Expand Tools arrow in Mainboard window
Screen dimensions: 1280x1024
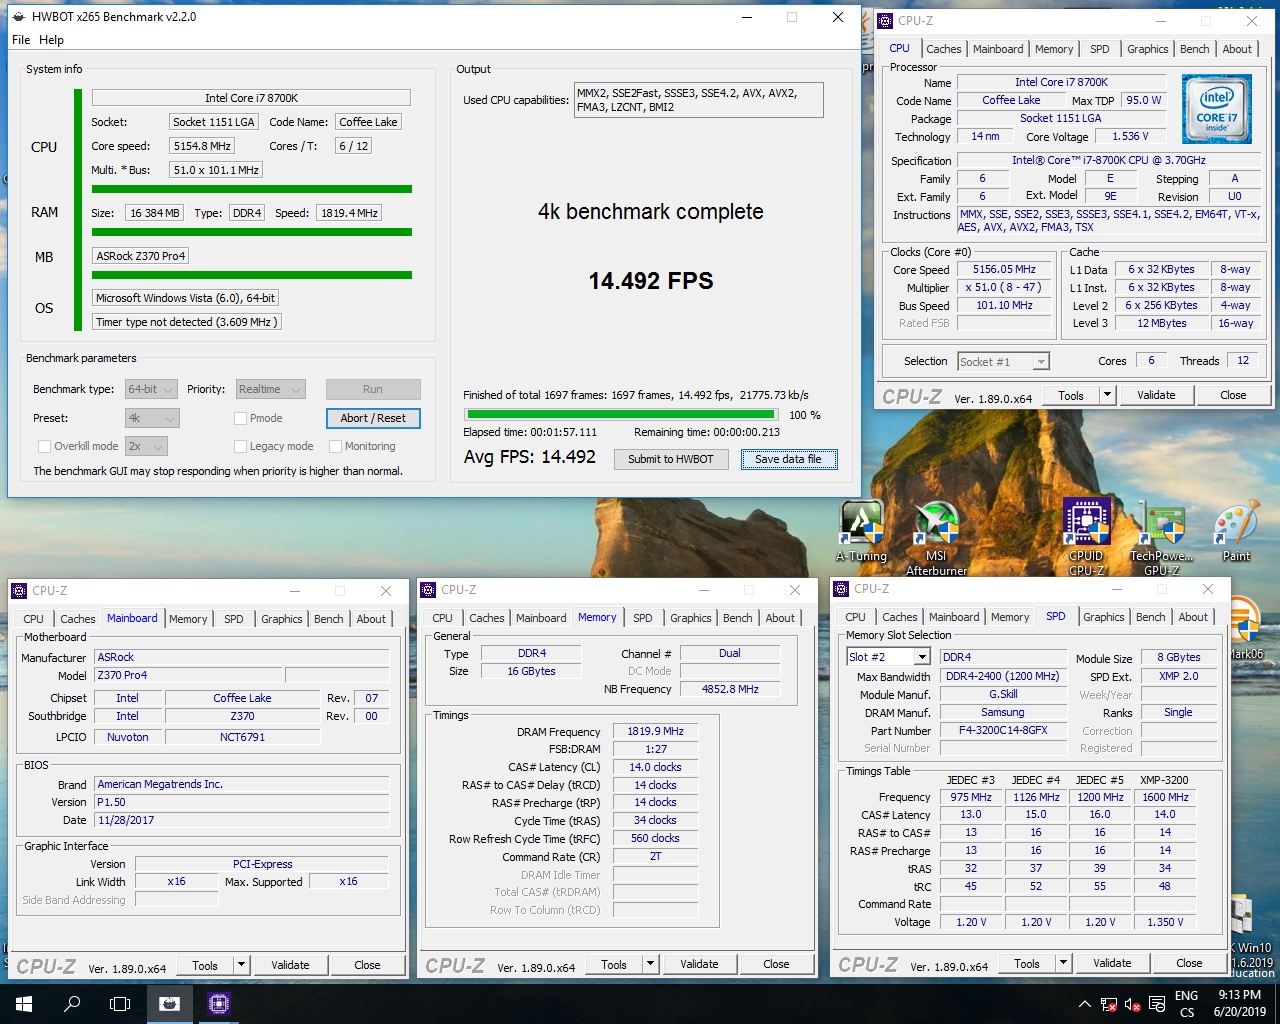click(241, 965)
